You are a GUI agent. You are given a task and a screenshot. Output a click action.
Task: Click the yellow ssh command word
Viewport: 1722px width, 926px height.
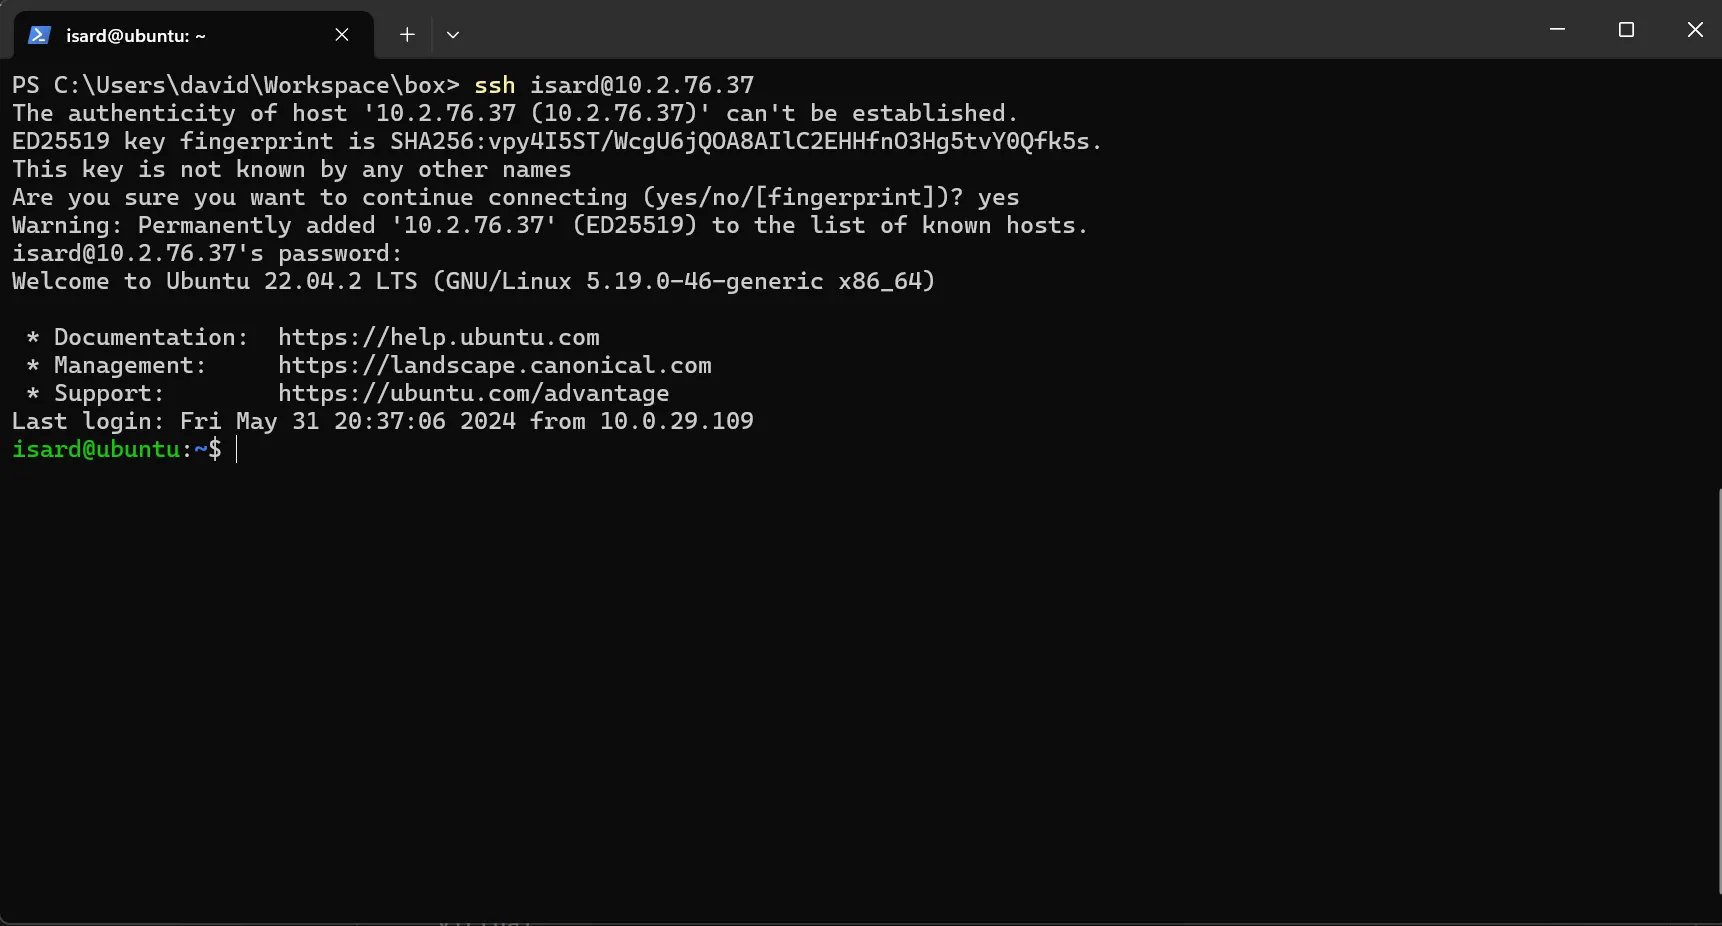[494, 85]
